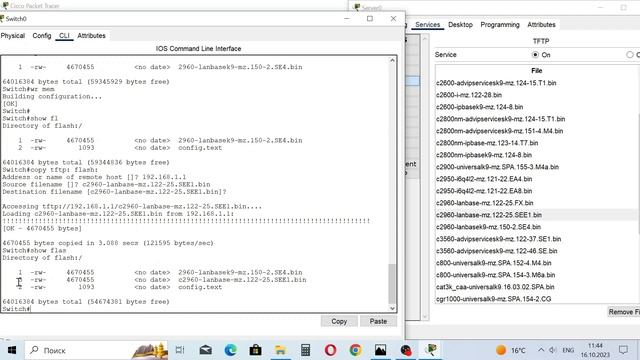The image size is (640, 360).
Task: Click the Paste button below the CLI
Action: 378,322
